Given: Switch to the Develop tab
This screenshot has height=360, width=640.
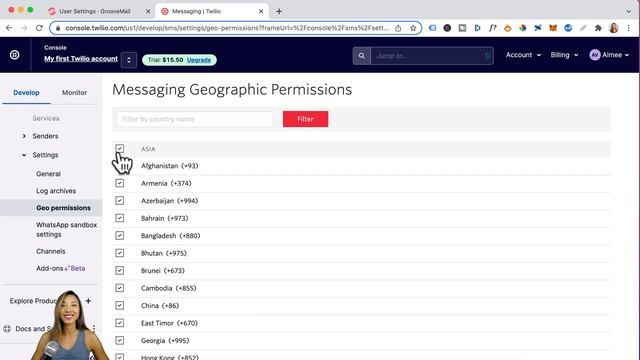Looking at the screenshot, I should pyautogui.click(x=26, y=93).
